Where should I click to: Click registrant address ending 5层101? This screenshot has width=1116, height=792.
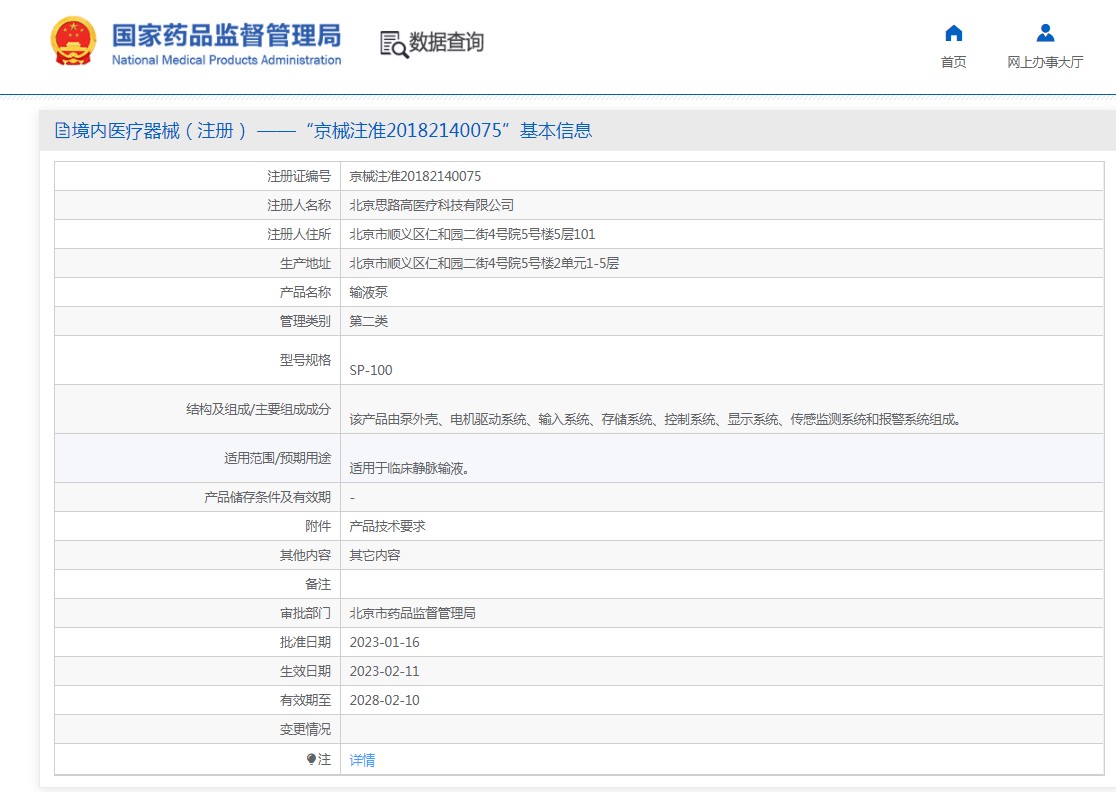472,234
